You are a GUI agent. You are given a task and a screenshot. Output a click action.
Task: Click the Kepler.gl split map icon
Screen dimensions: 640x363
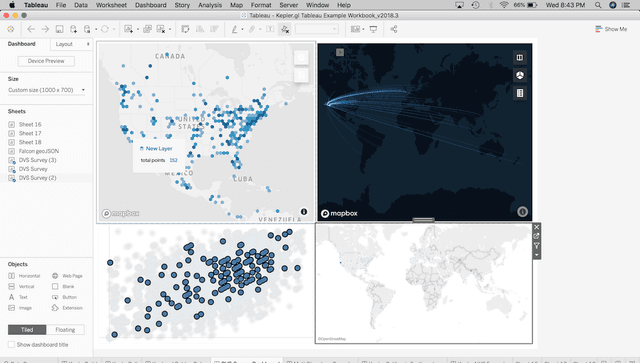point(520,58)
